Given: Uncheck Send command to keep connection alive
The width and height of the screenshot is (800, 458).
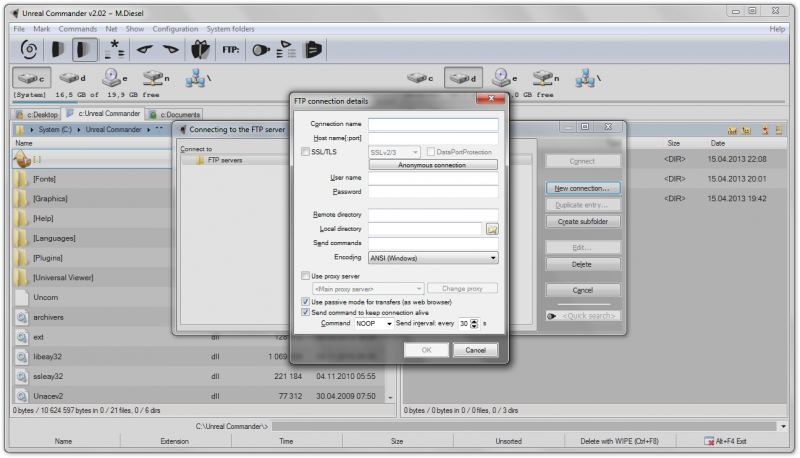Looking at the screenshot, I should click(305, 312).
